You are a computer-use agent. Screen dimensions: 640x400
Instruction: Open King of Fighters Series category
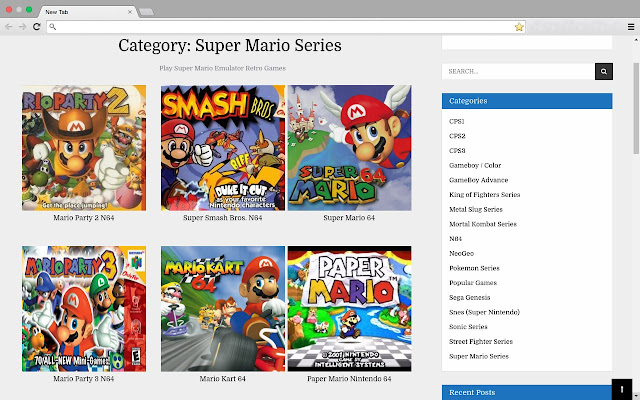tap(484, 195)
